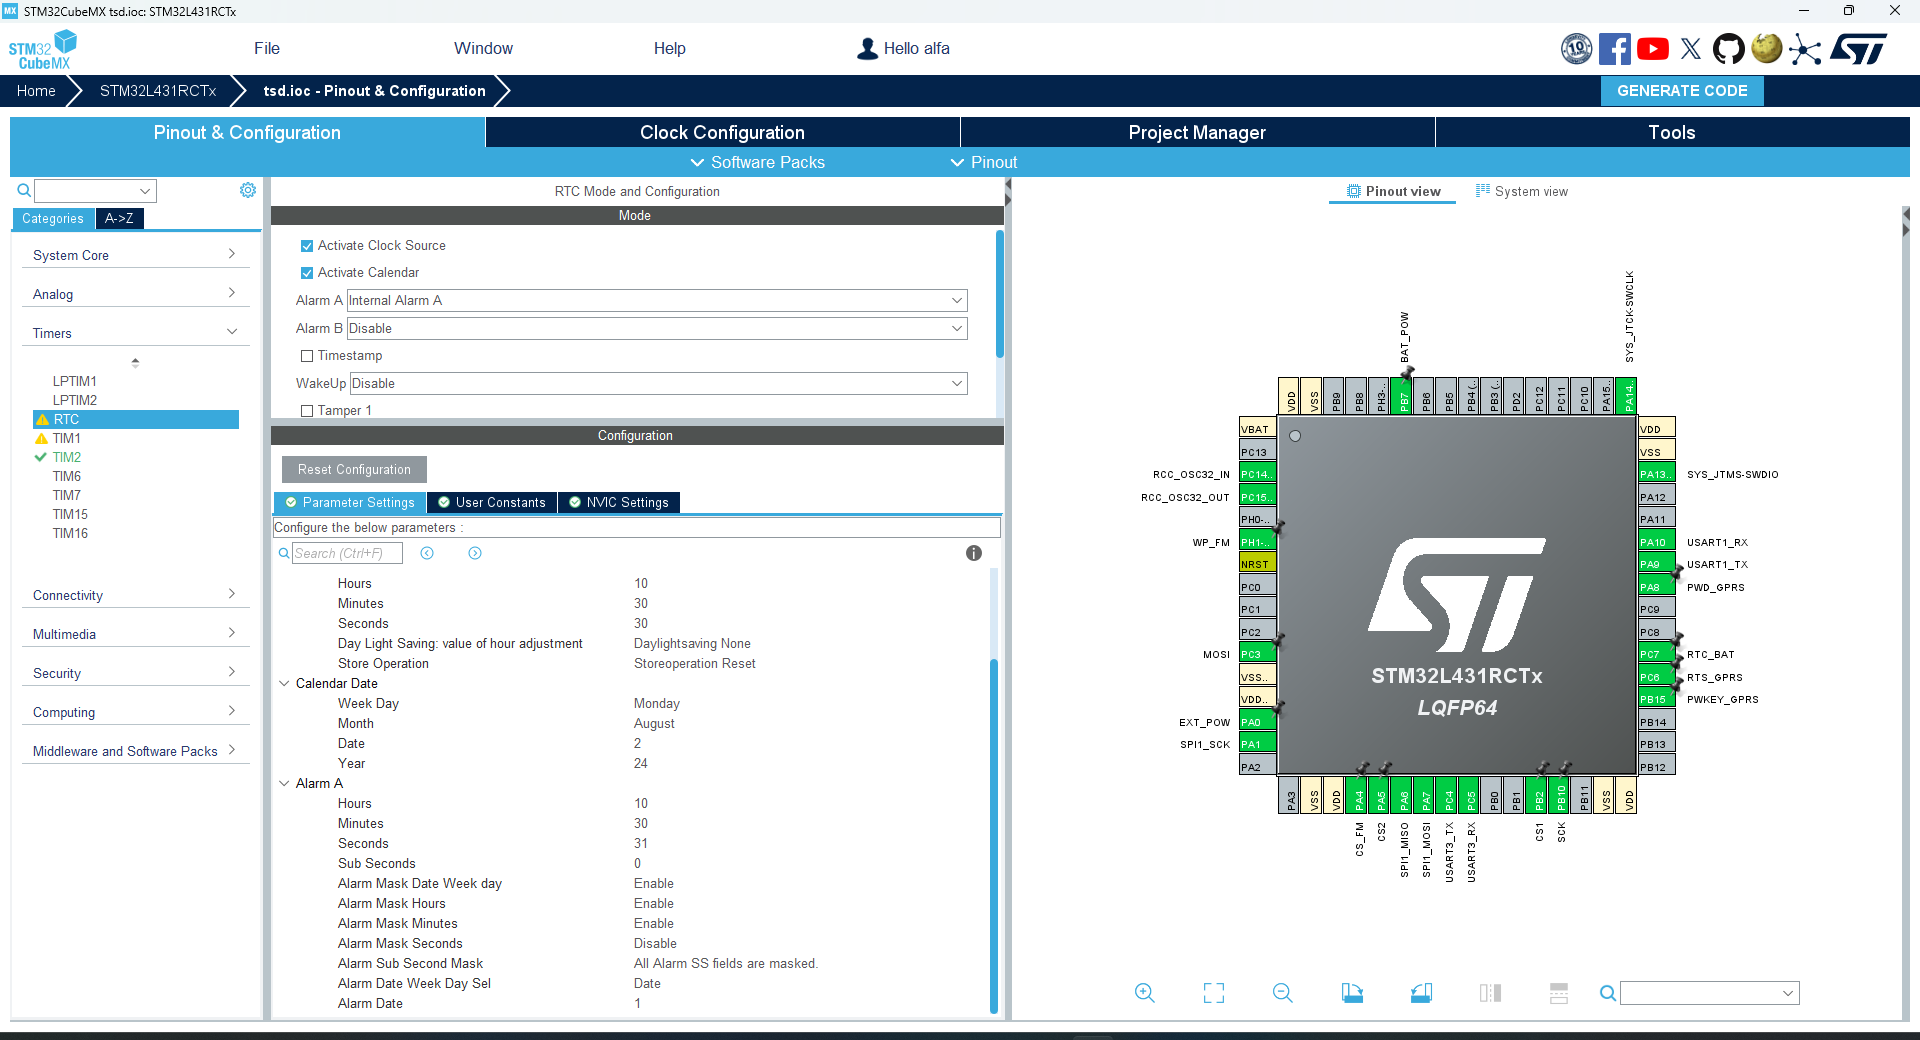Select pin PA10 USART1_RX on chip
Viewport: 1920px width, 1040px height.
tap(1656, 542)
